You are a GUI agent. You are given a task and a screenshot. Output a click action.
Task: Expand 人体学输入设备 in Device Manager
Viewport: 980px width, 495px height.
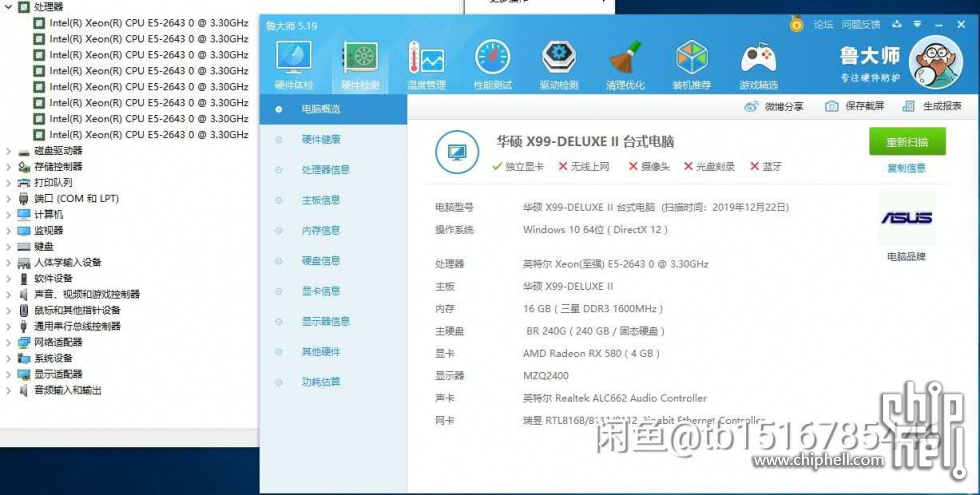point(8,262)
